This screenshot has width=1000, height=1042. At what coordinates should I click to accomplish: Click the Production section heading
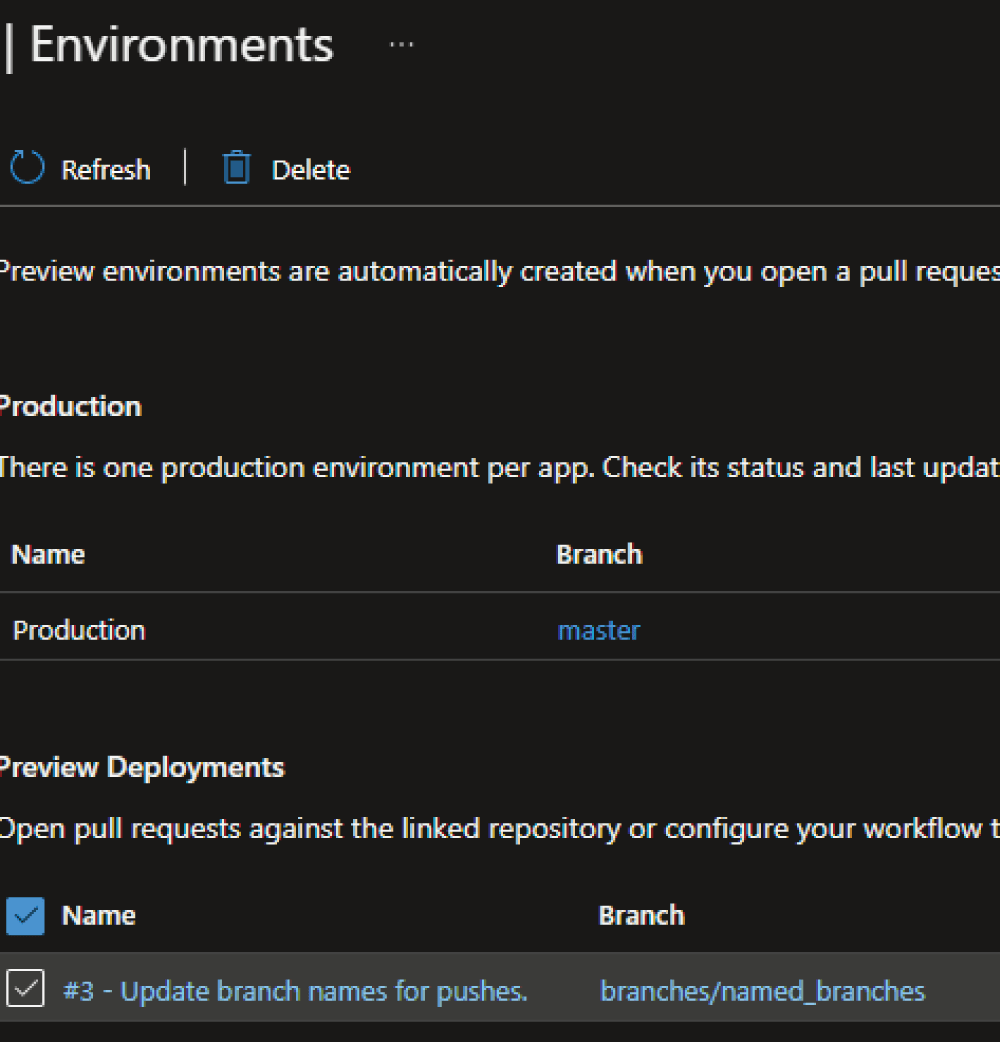[70, 406]
